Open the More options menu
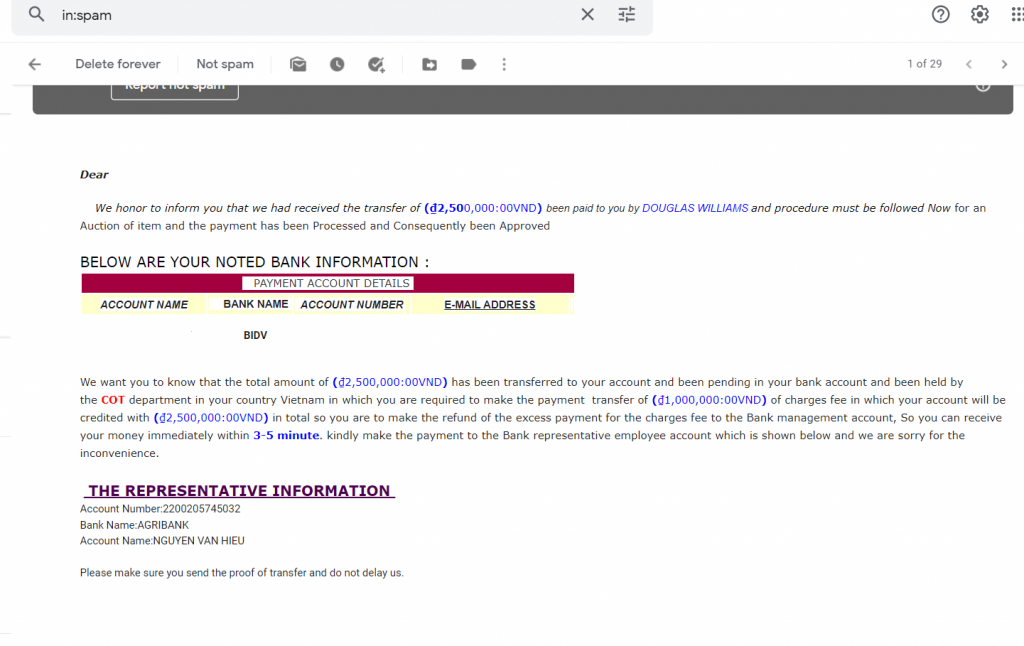Viewport: 1024px width, 646px height. pyautogui.click(x=504, y=64)
